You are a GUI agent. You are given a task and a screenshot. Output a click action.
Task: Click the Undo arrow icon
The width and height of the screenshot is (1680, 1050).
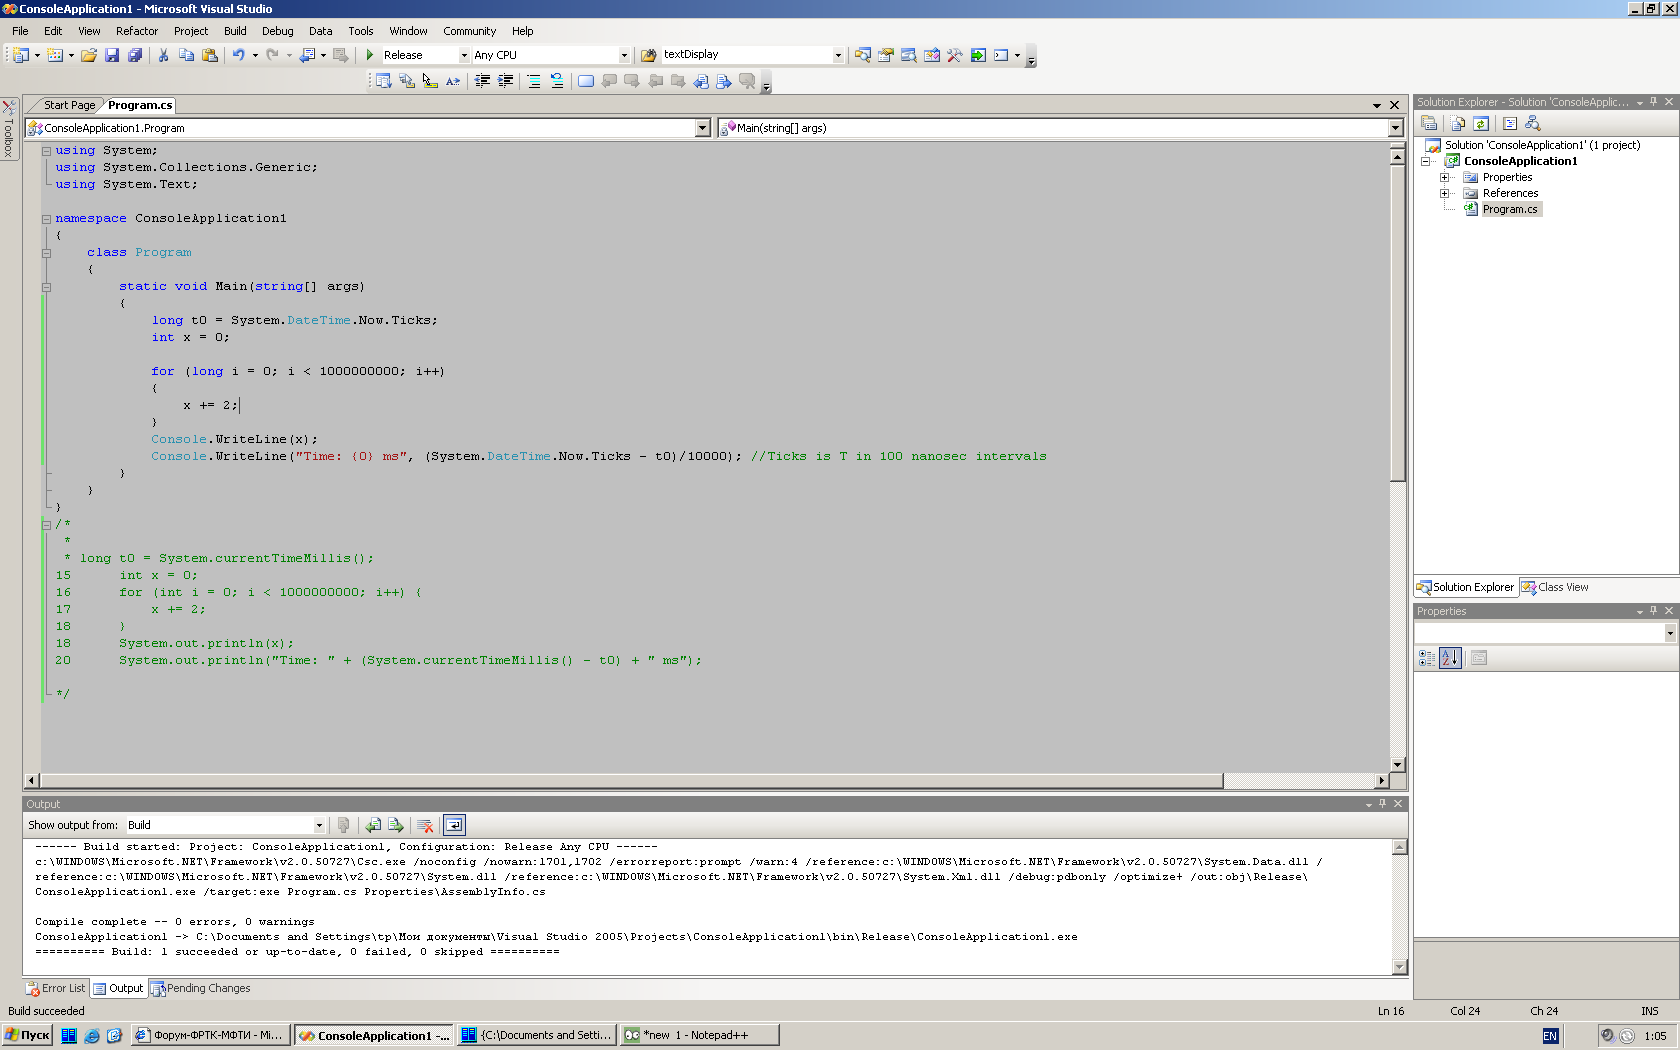coord(238,55)
